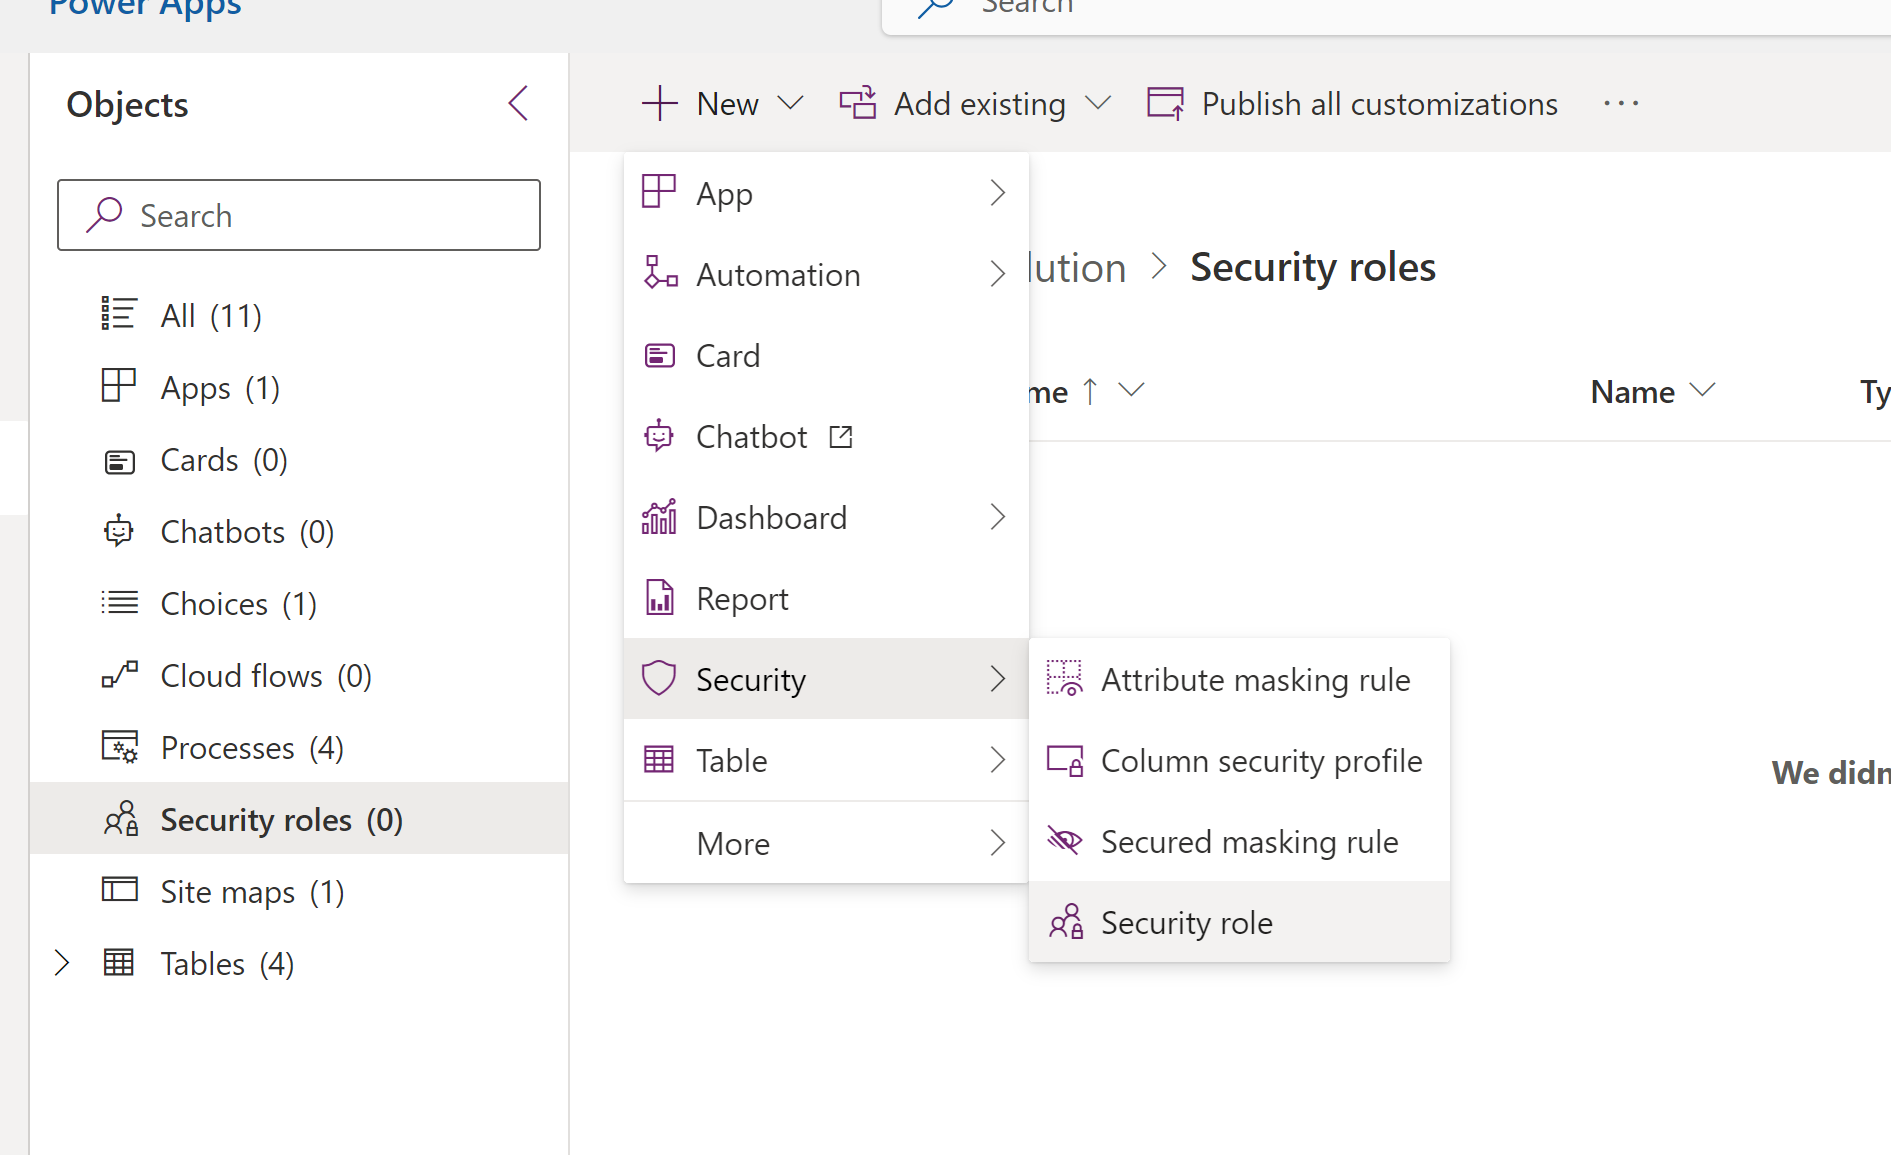
Task: Choose Secured masking rule menu item
Action: 1239,841
